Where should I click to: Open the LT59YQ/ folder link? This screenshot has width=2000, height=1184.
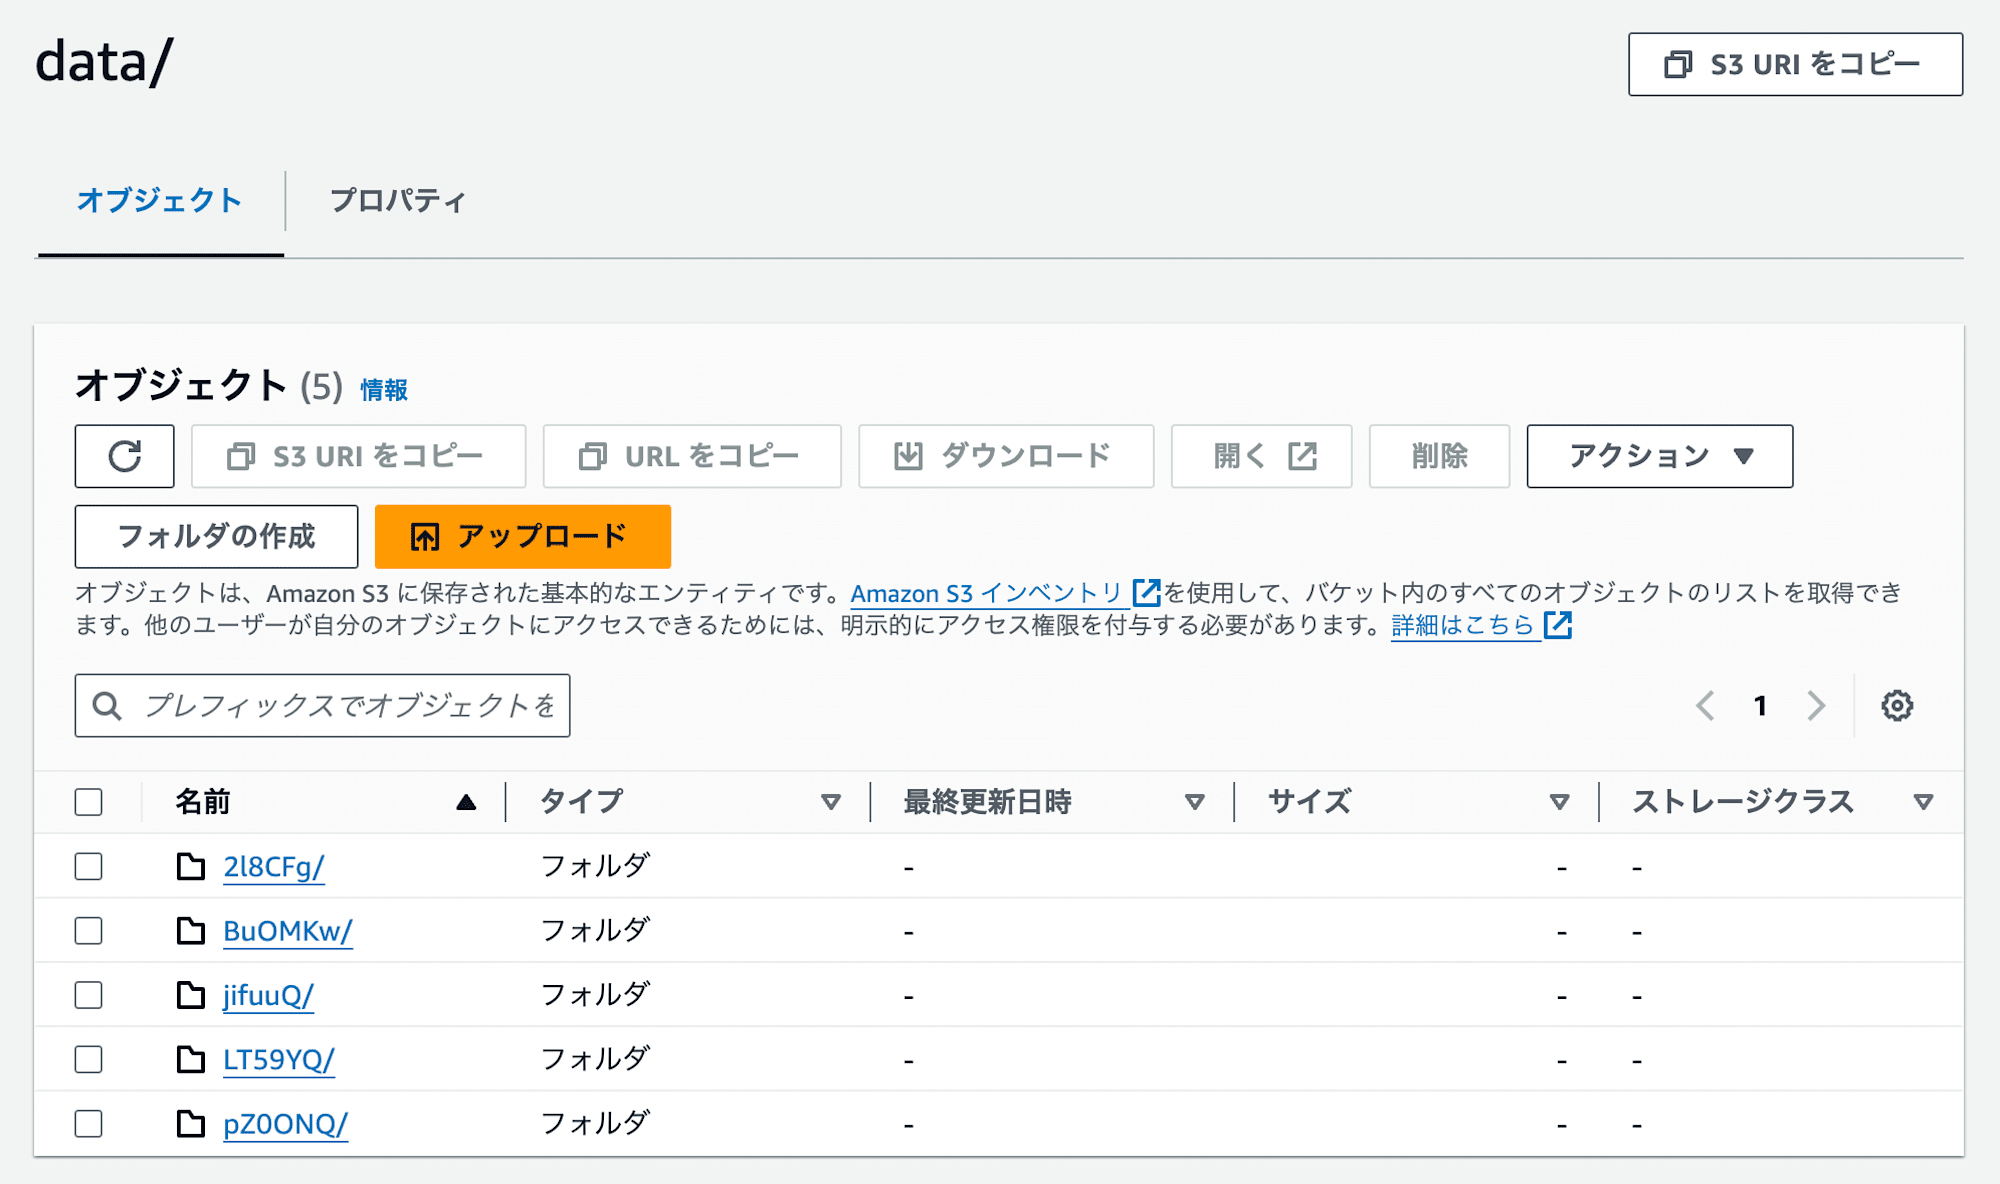(x=278, y=1059)
